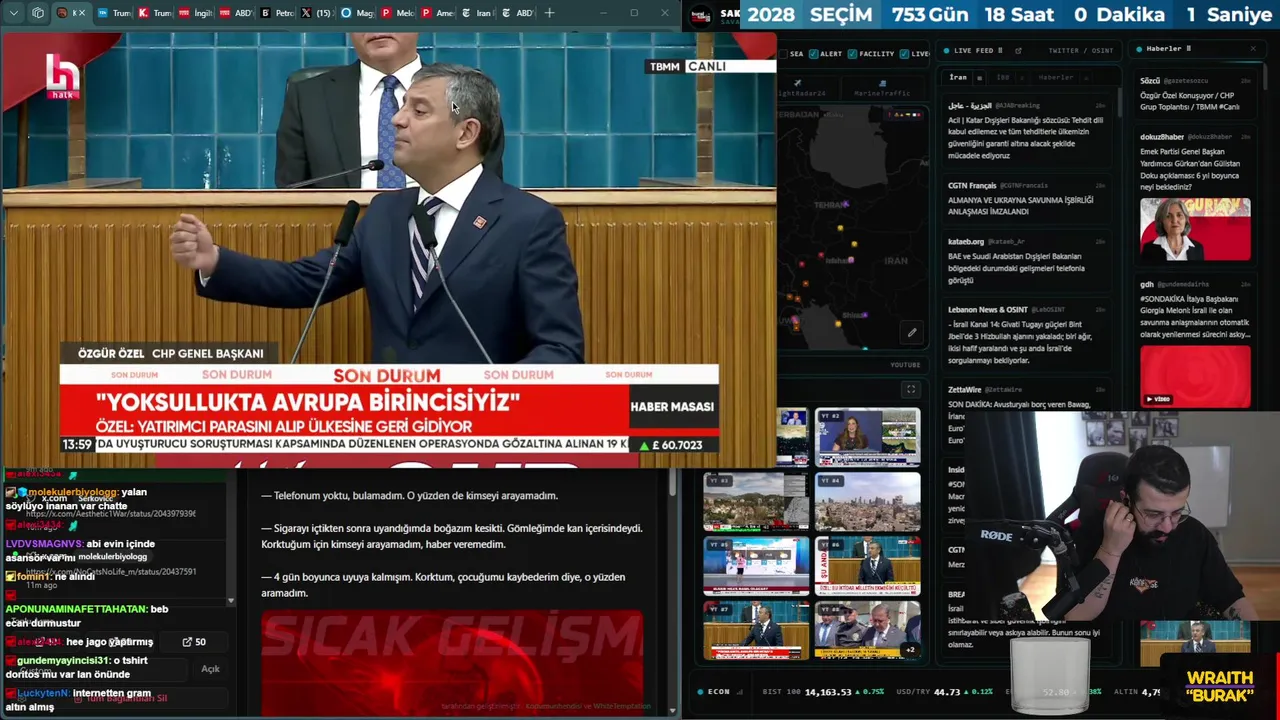Select the YT #3 stream thumbnail
1280x720 pixels.
pyautogui.click(x=756, y=501)
